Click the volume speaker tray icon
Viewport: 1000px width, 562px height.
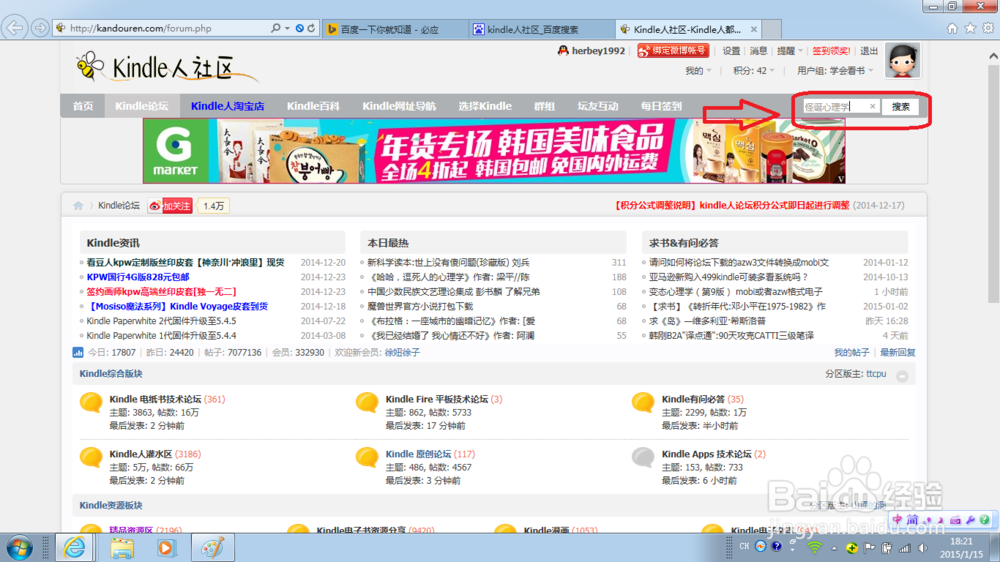pos(923,548)
